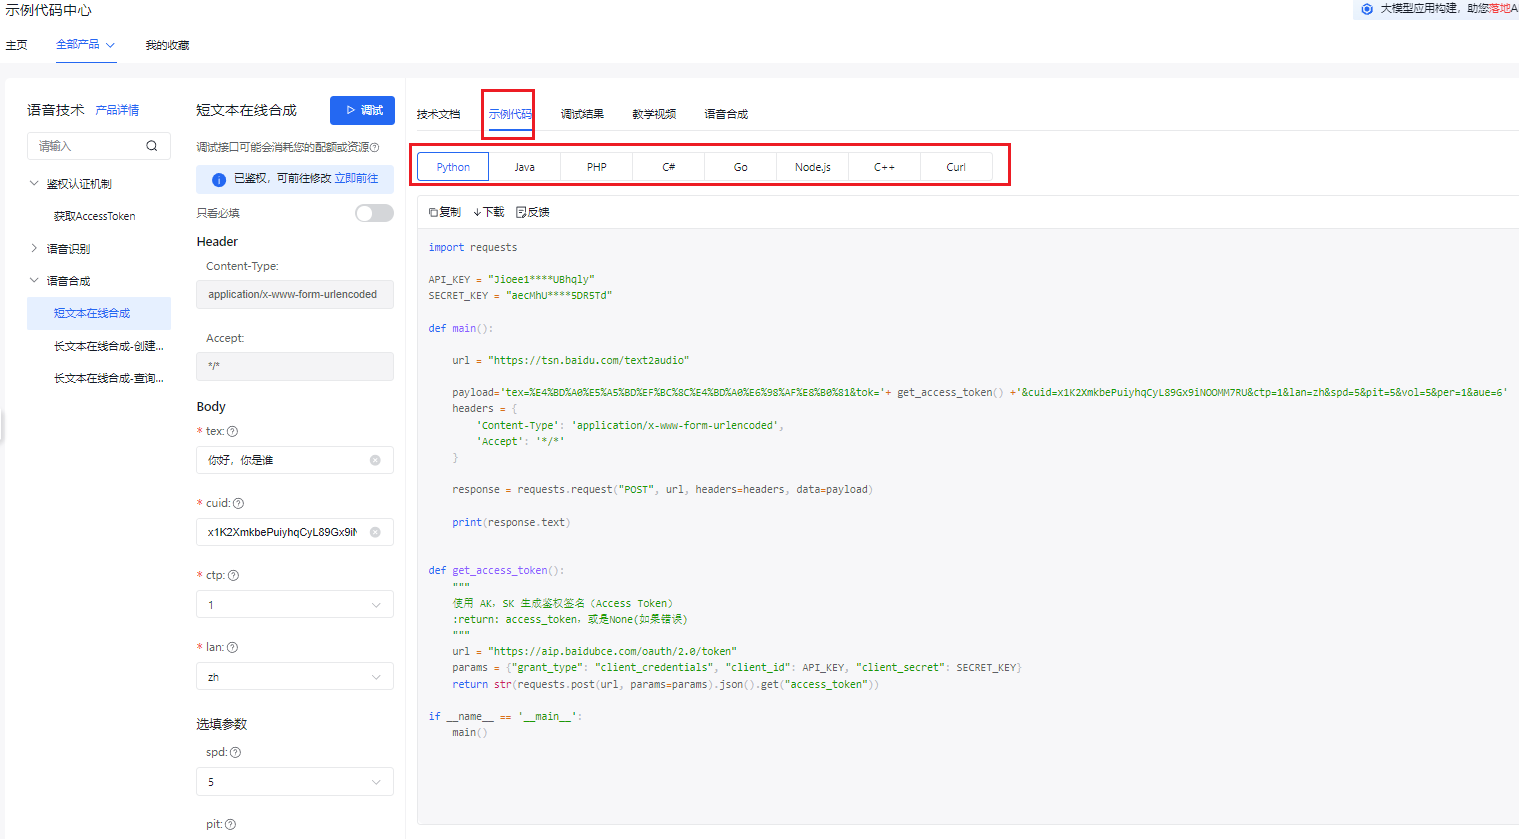Follow the 立即前往 link
The width and height of the screenshot is (1519, 839).
[x=356, y=178]
